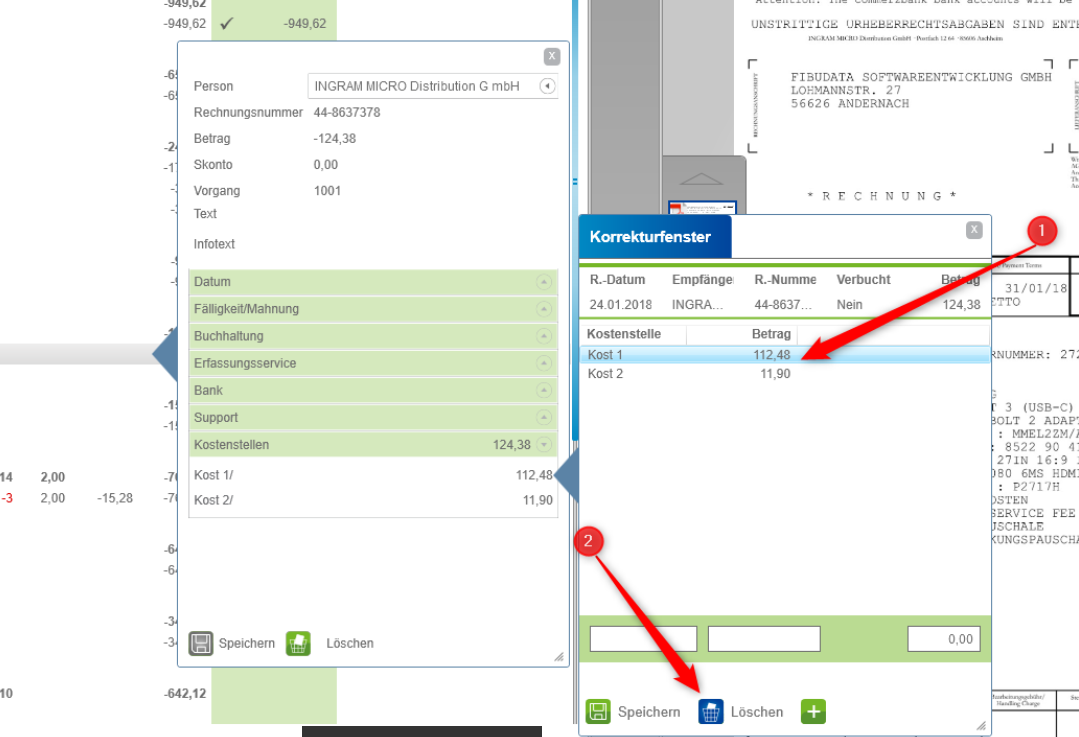The image size is (1079, 737).
Task: Expand the Erfassungsservice section
Action: pos(544,363)
